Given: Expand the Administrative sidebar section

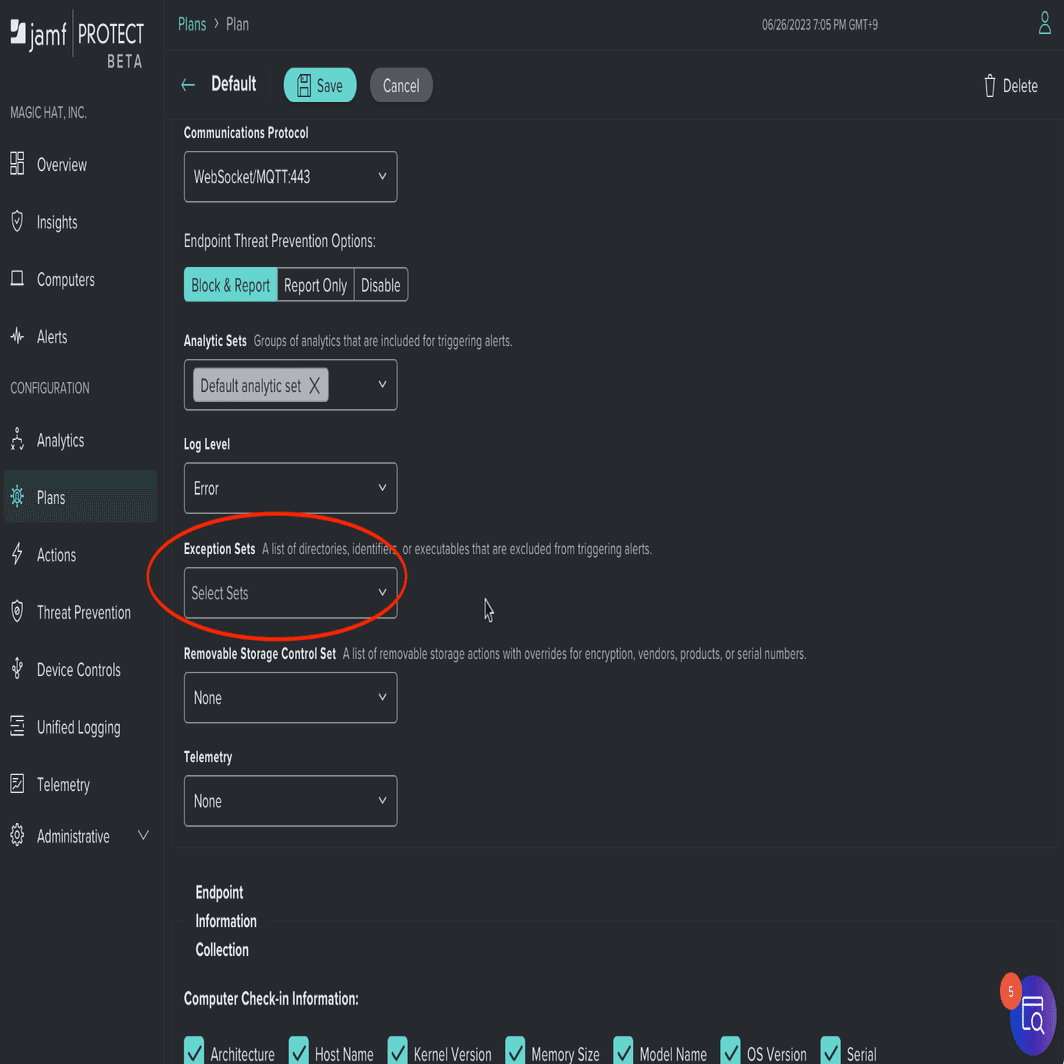Looking at the screenshot, I should pos(143,834).
